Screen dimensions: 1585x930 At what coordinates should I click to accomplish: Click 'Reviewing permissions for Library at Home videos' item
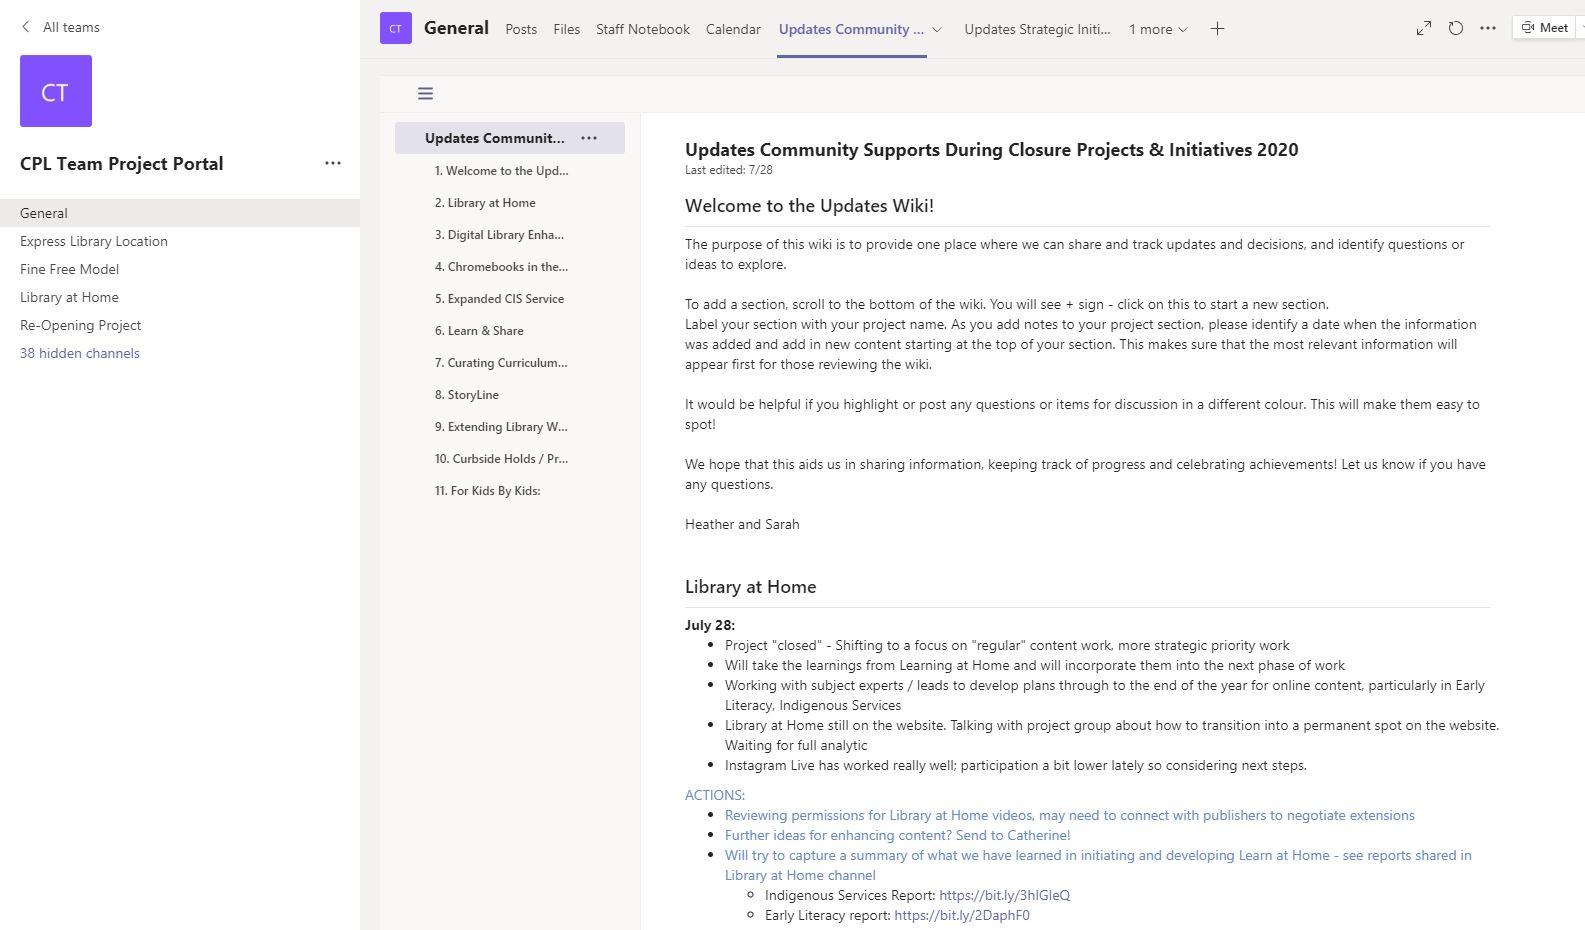[1069, 815]
